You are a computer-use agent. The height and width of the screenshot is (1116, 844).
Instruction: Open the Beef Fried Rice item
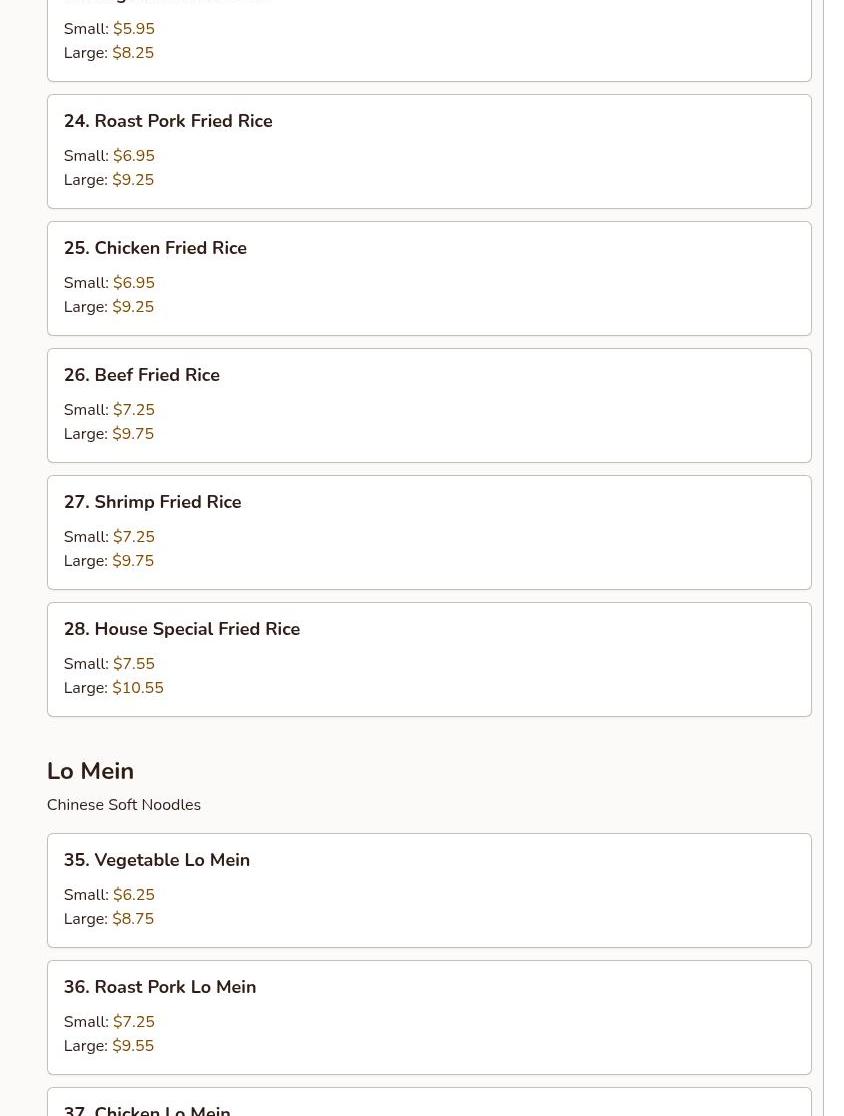tap(142, 375)
